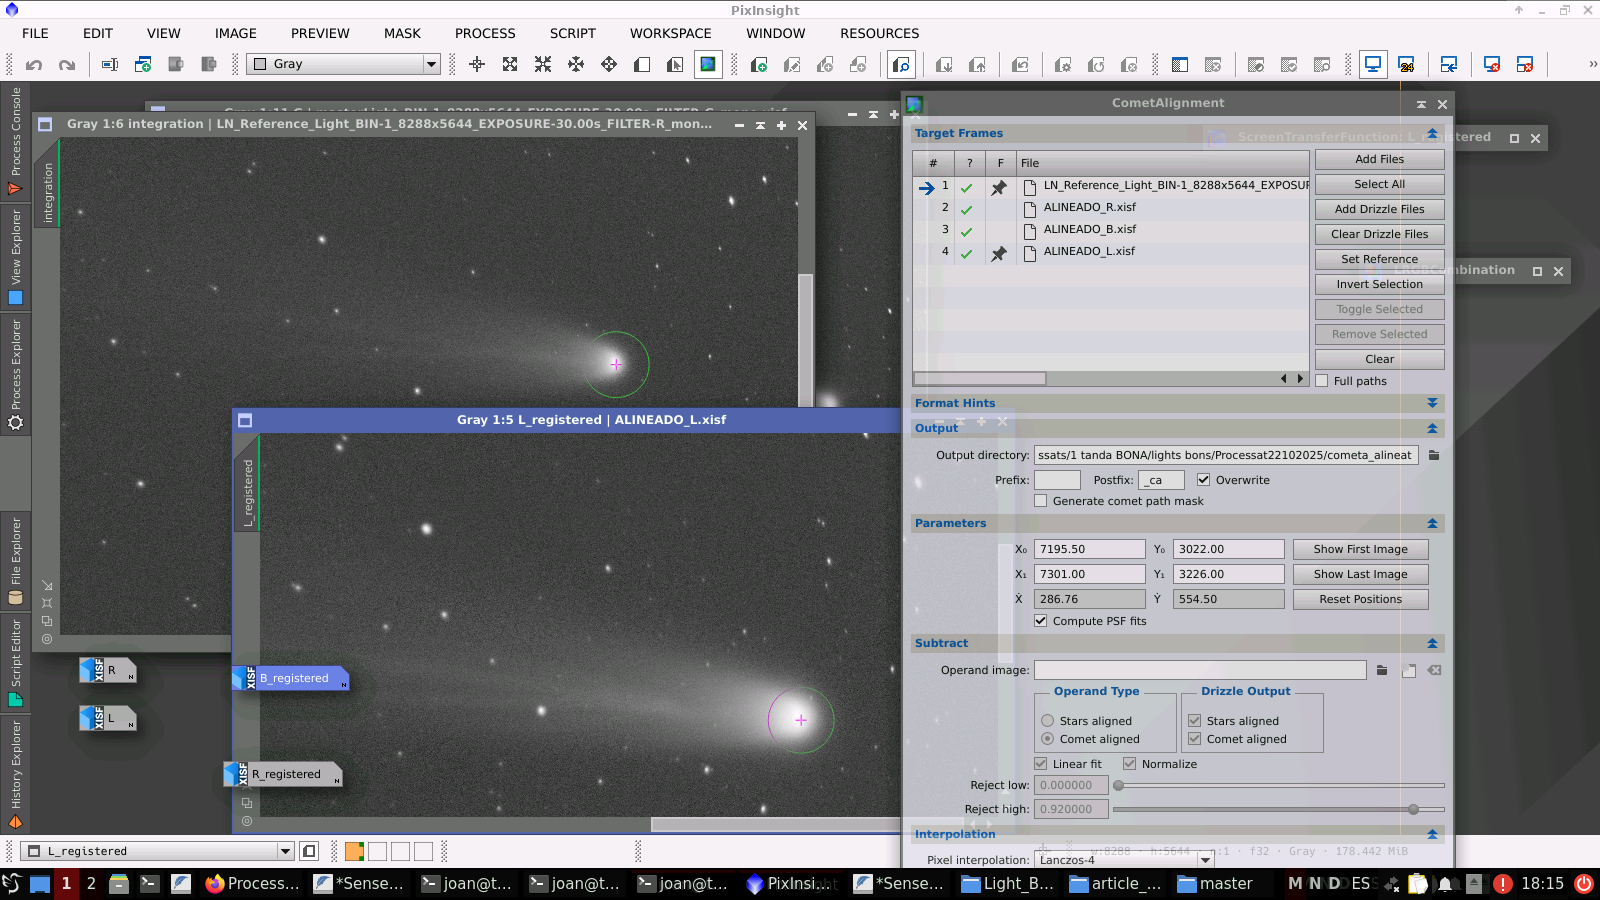Click Show First Image button
Screen dimensions: 1600x900
[x=1360, y=549]
